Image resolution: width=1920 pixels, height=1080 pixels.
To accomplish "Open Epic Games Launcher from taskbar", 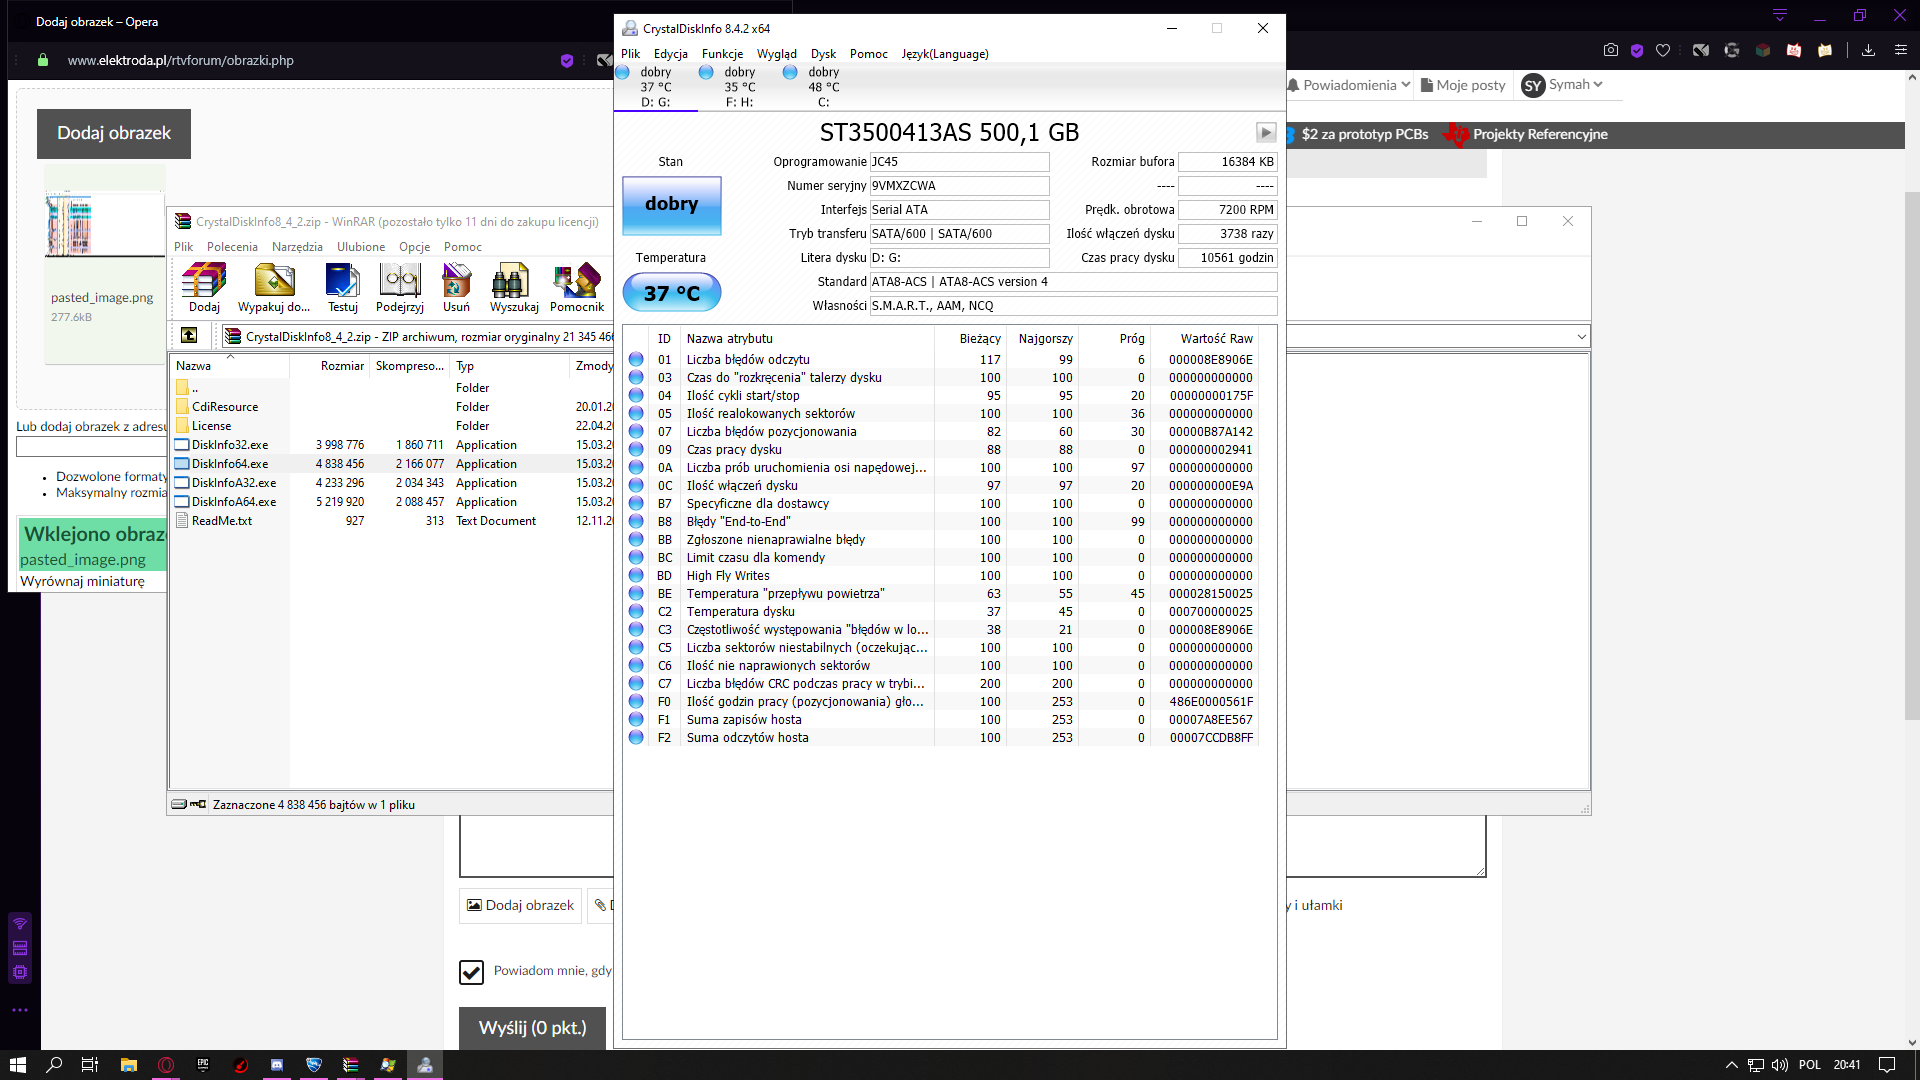I will (203, 1065).
